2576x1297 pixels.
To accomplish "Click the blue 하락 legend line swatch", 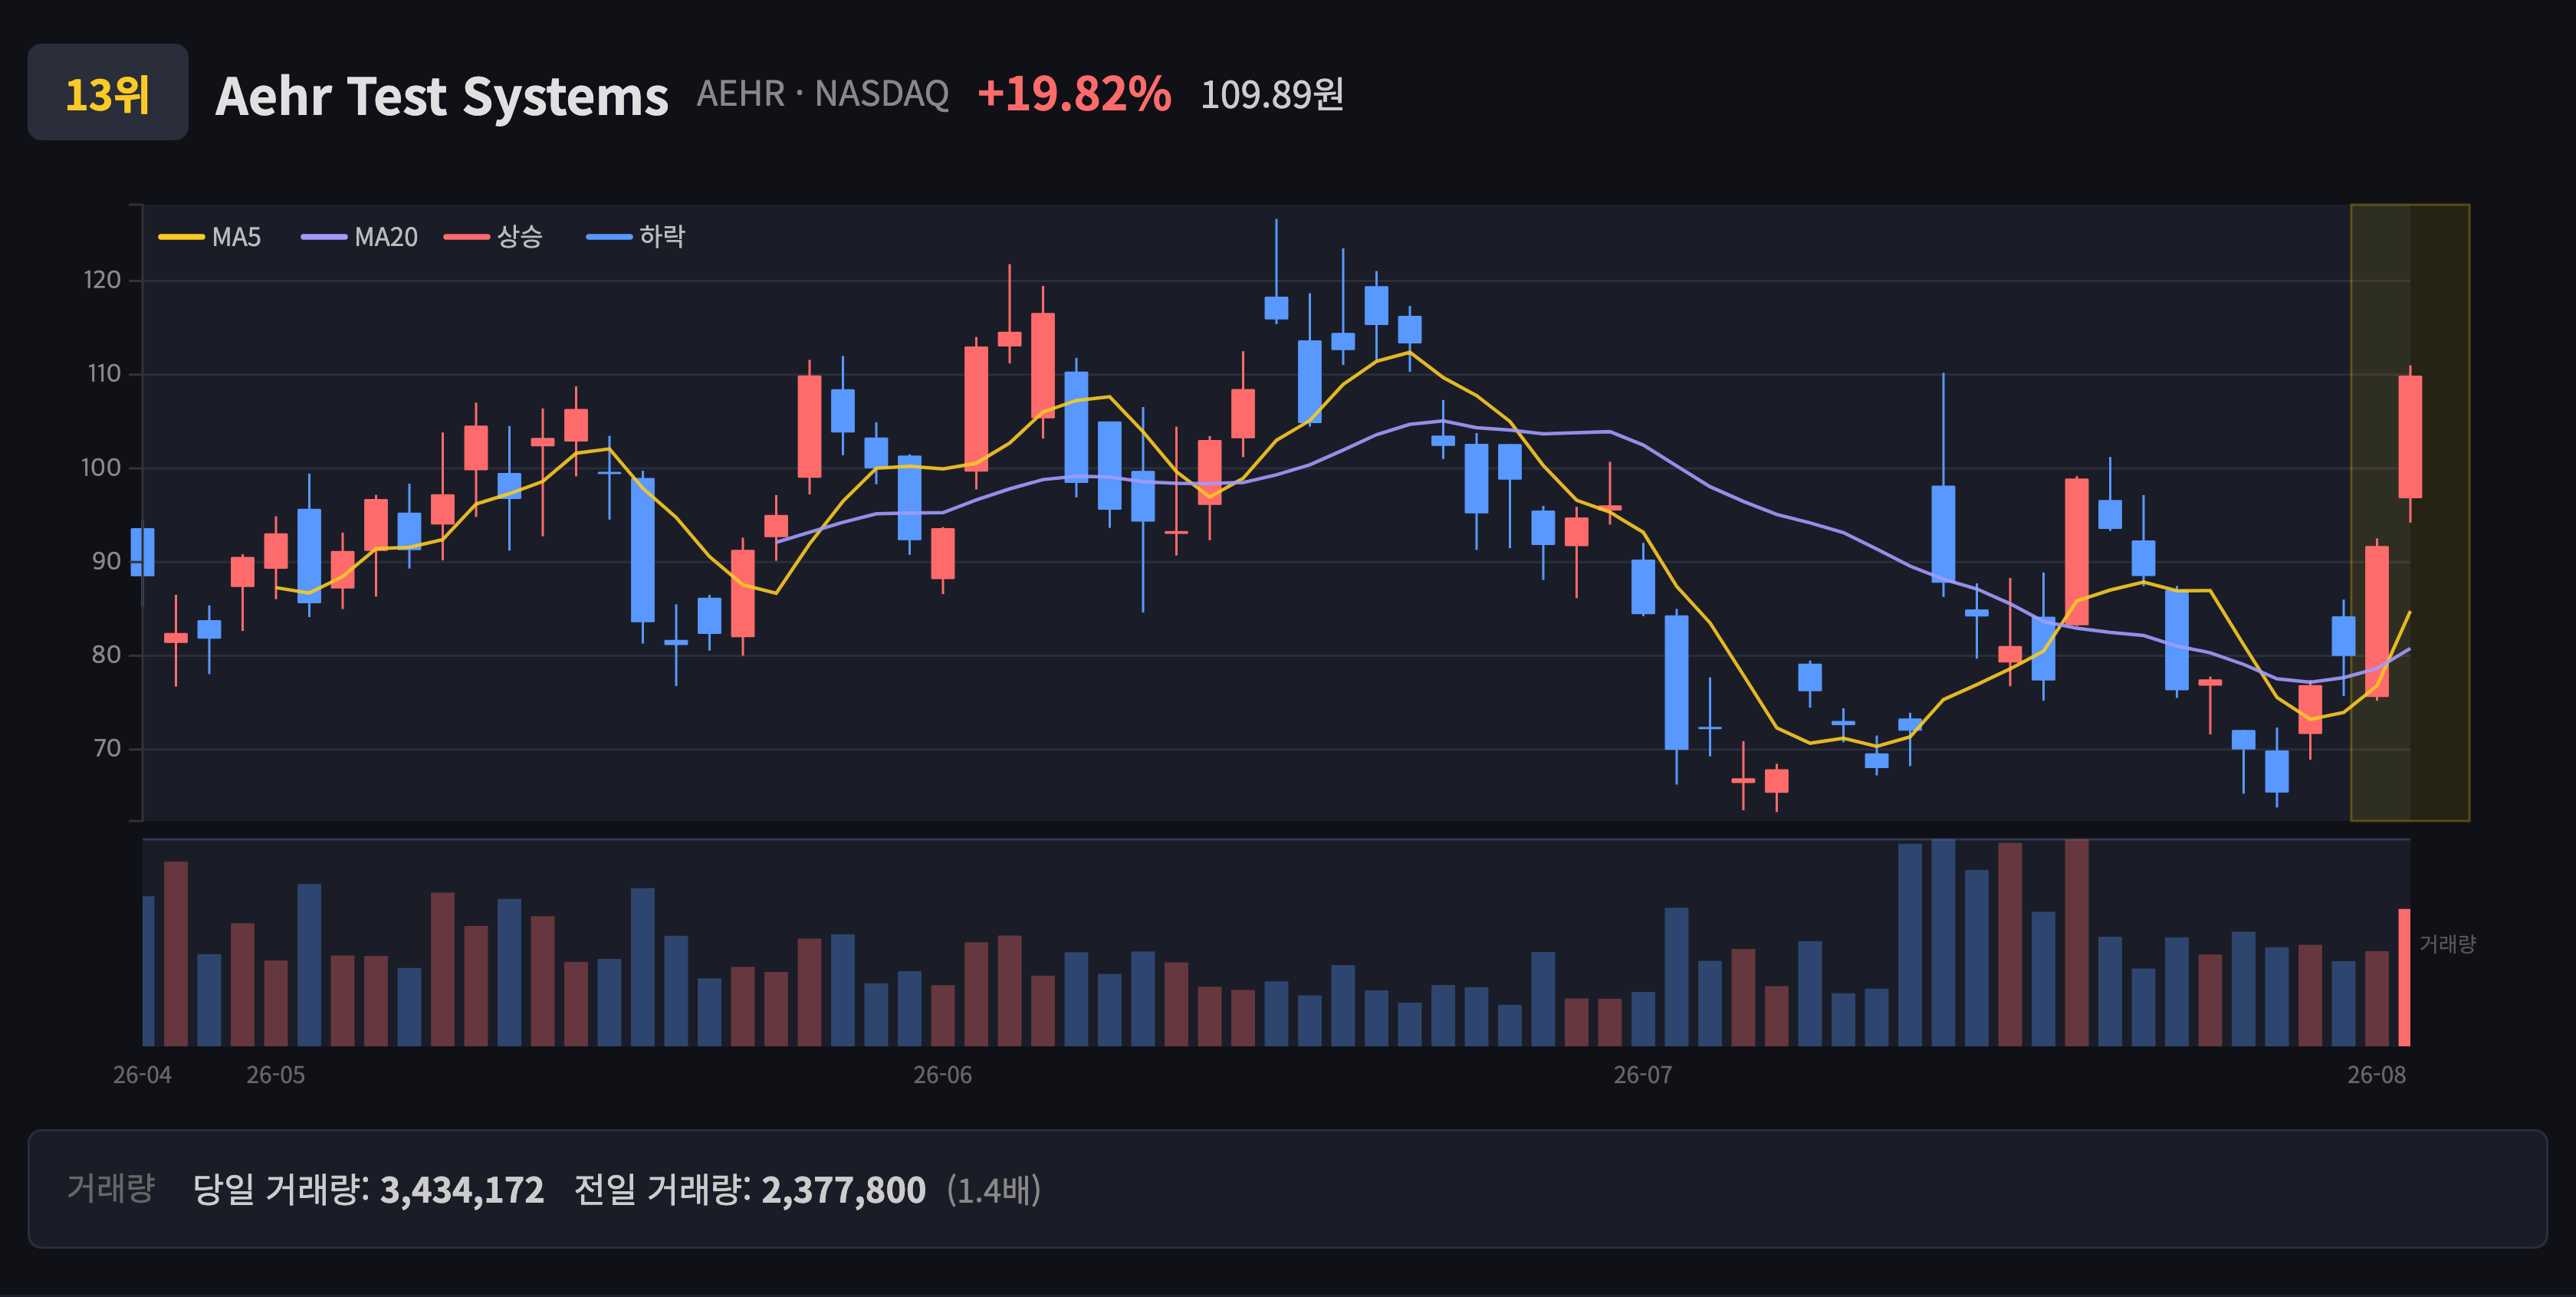I will [609, 237].
